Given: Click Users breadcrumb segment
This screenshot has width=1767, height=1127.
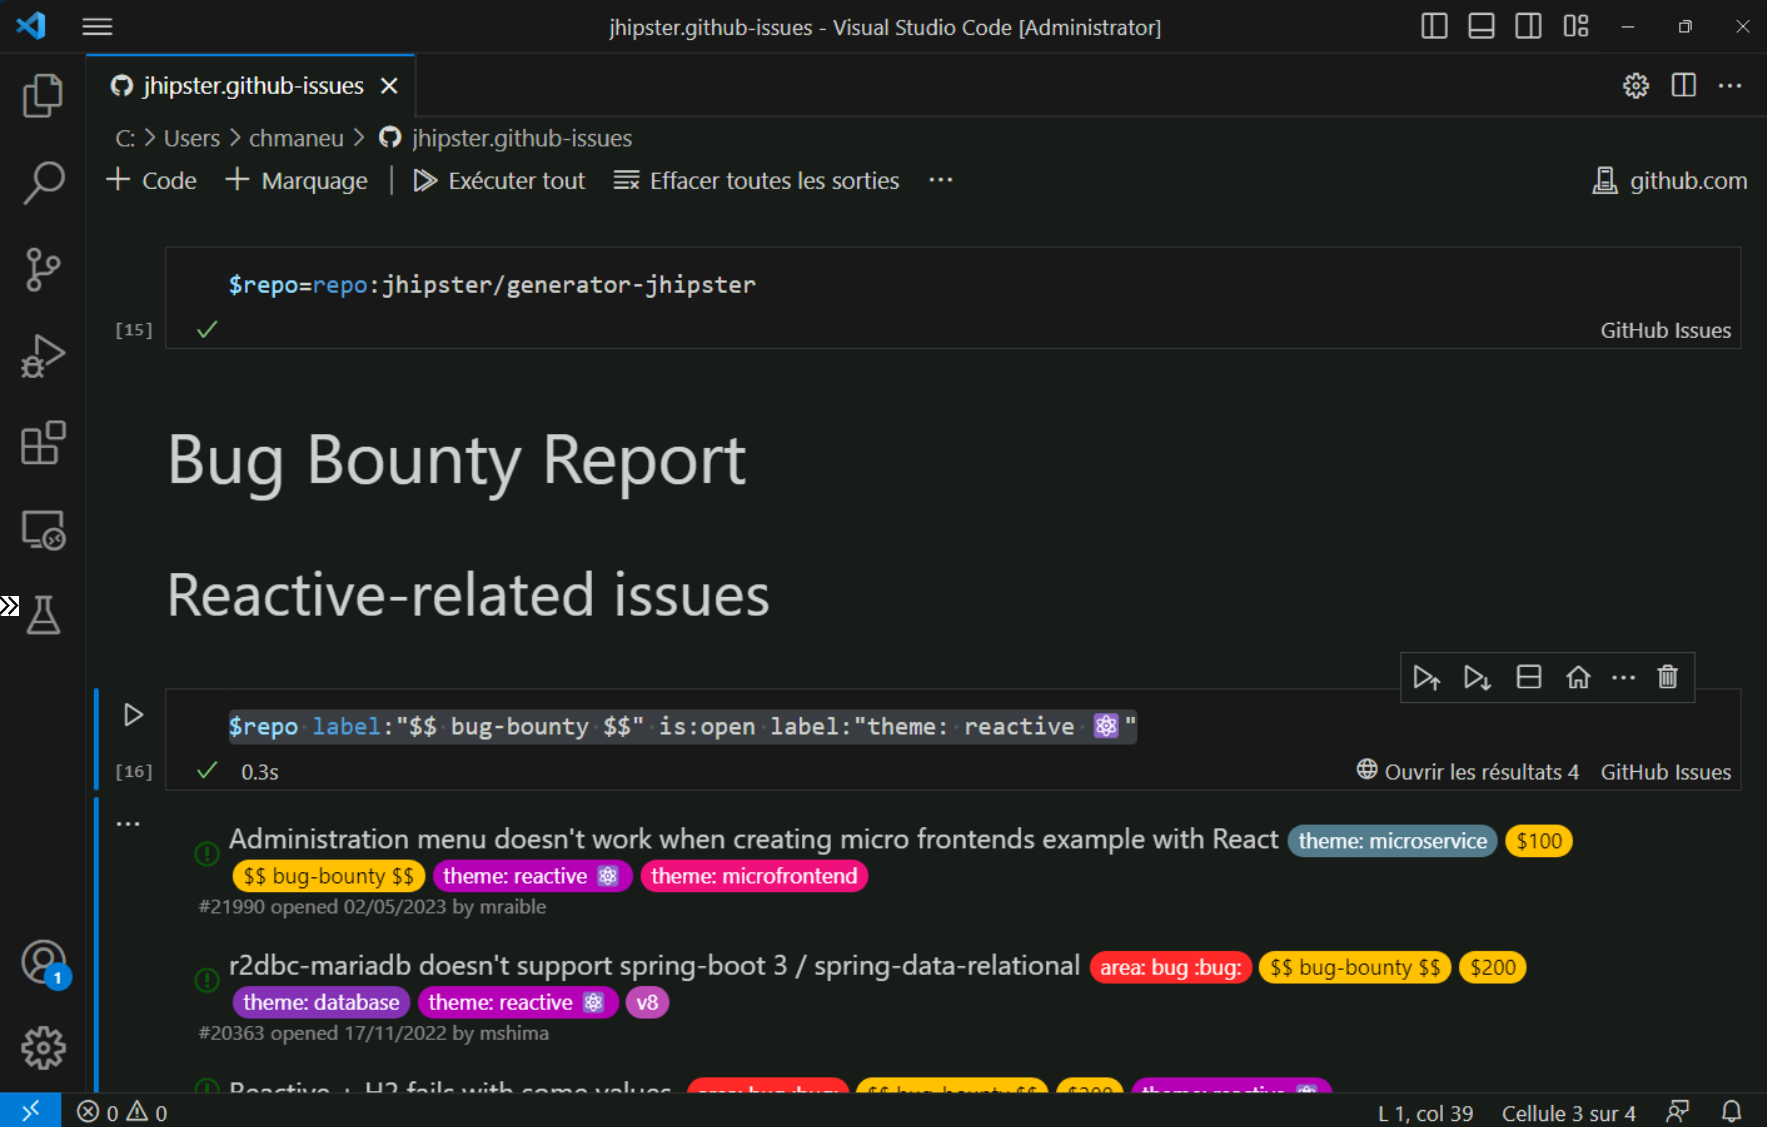Looking at the screenshot, I should pos(192,138).
